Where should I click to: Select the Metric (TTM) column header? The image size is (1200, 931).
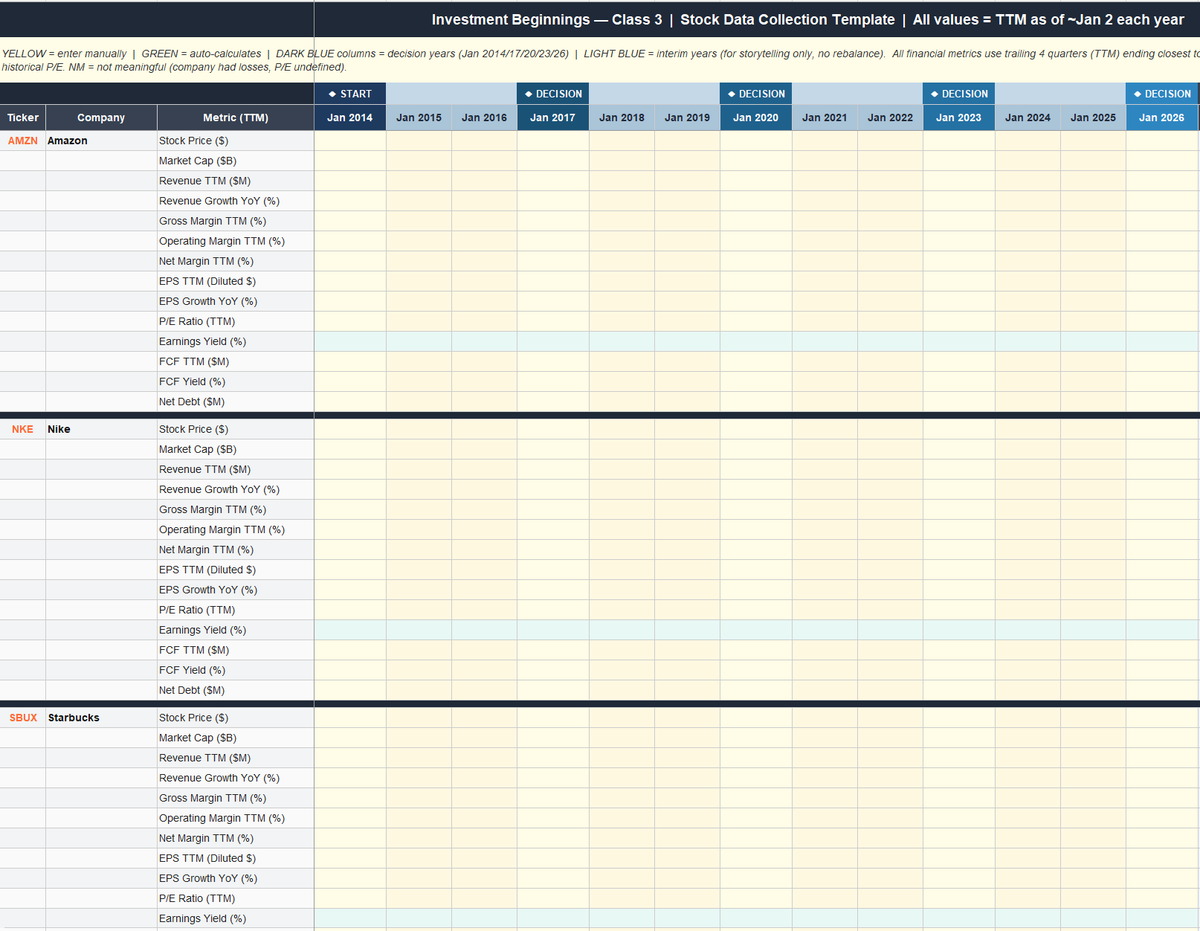(x=235, y=118)
